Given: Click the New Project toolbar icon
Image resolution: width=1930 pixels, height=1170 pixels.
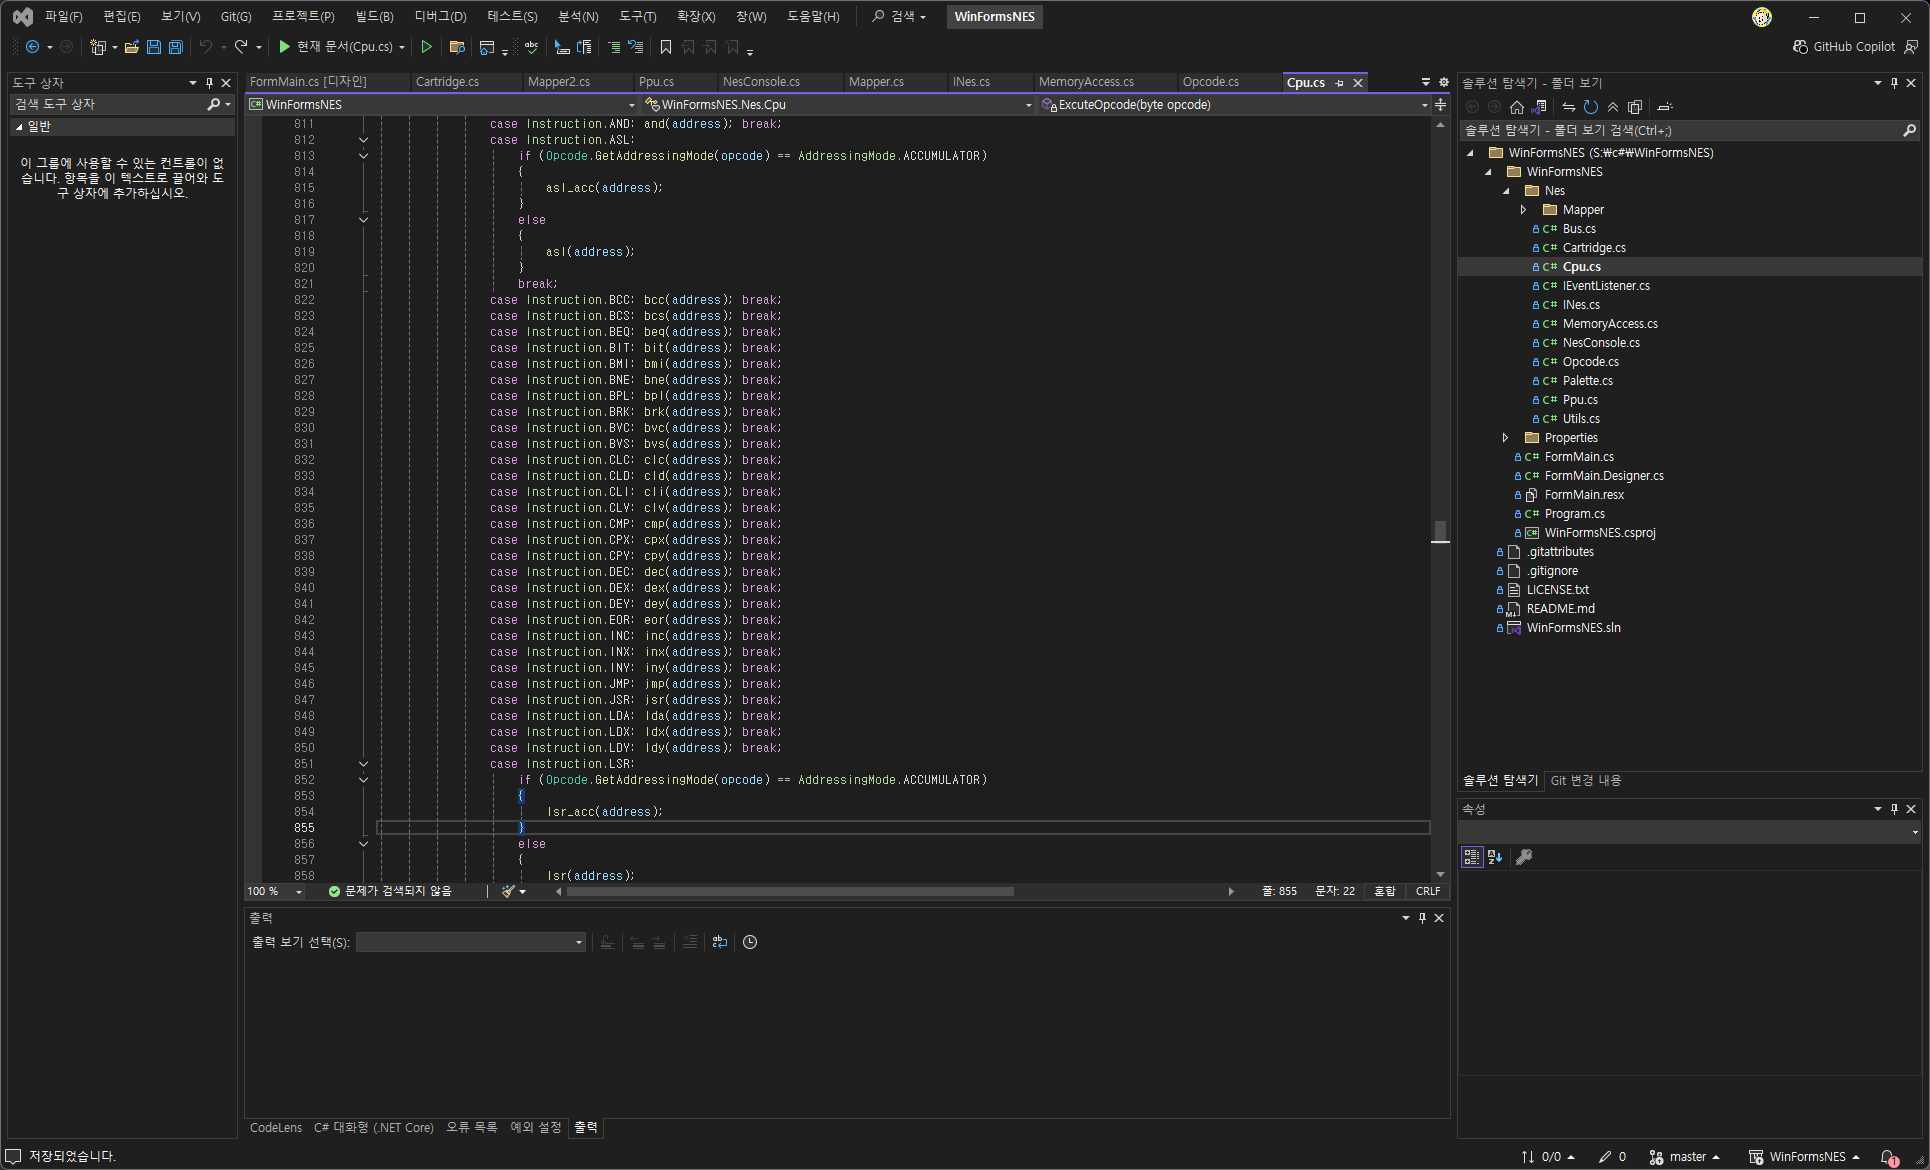Looking at the screenshot, I should coord(97,47).
